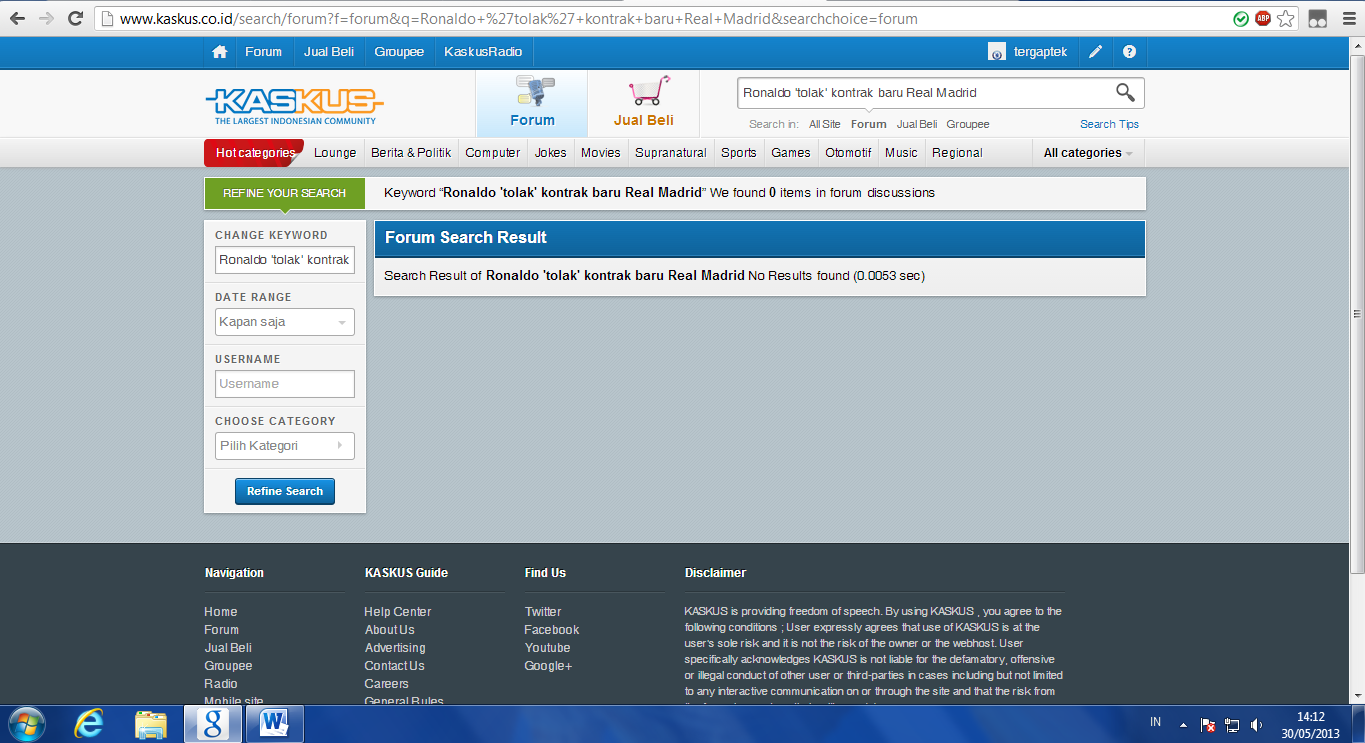Screen dimensions: 1365x743
Task: Click the tergaptek user avatar icon
Action: (996, 52)
